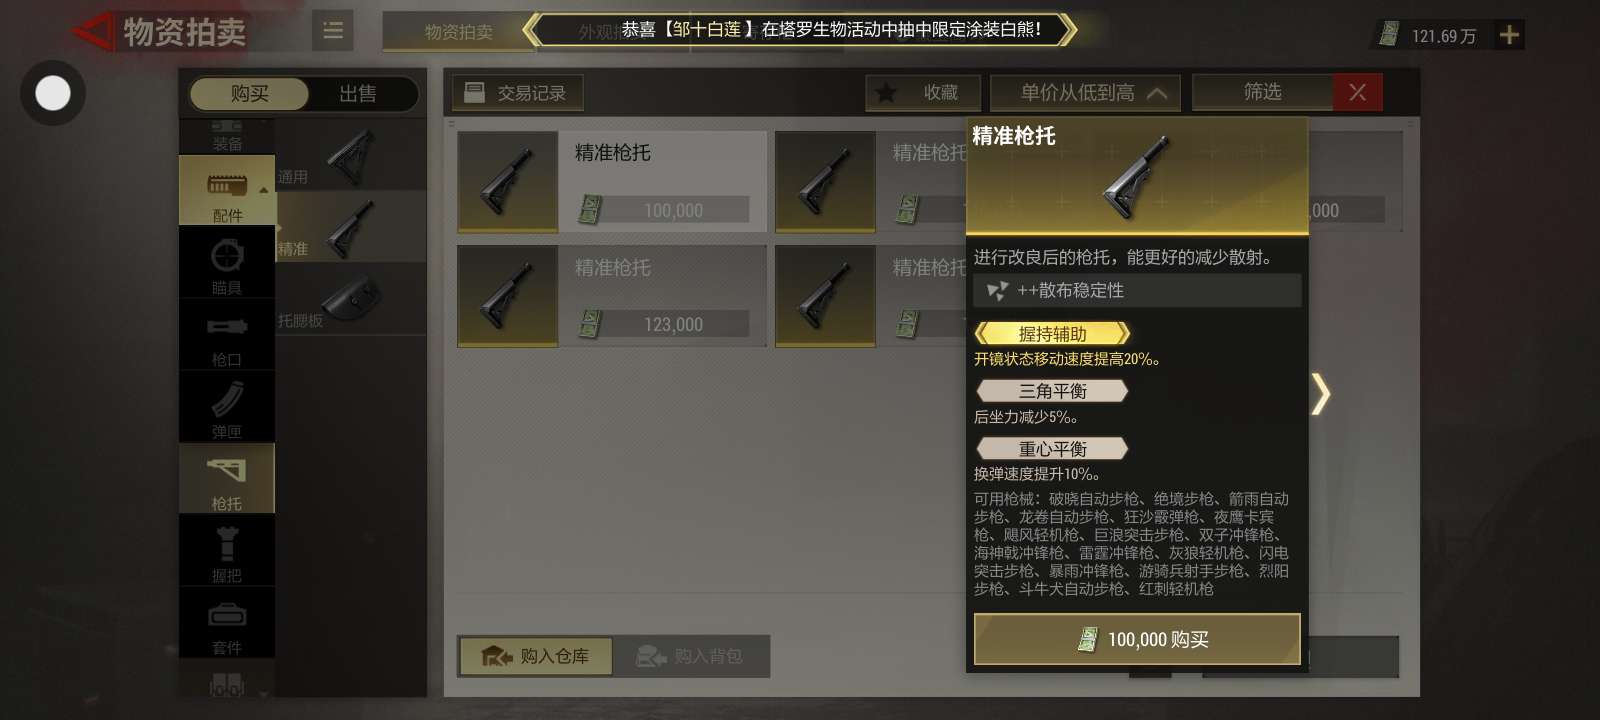Open the hamburger menu icon beside 物资拍卖

(x=333, y=31)
